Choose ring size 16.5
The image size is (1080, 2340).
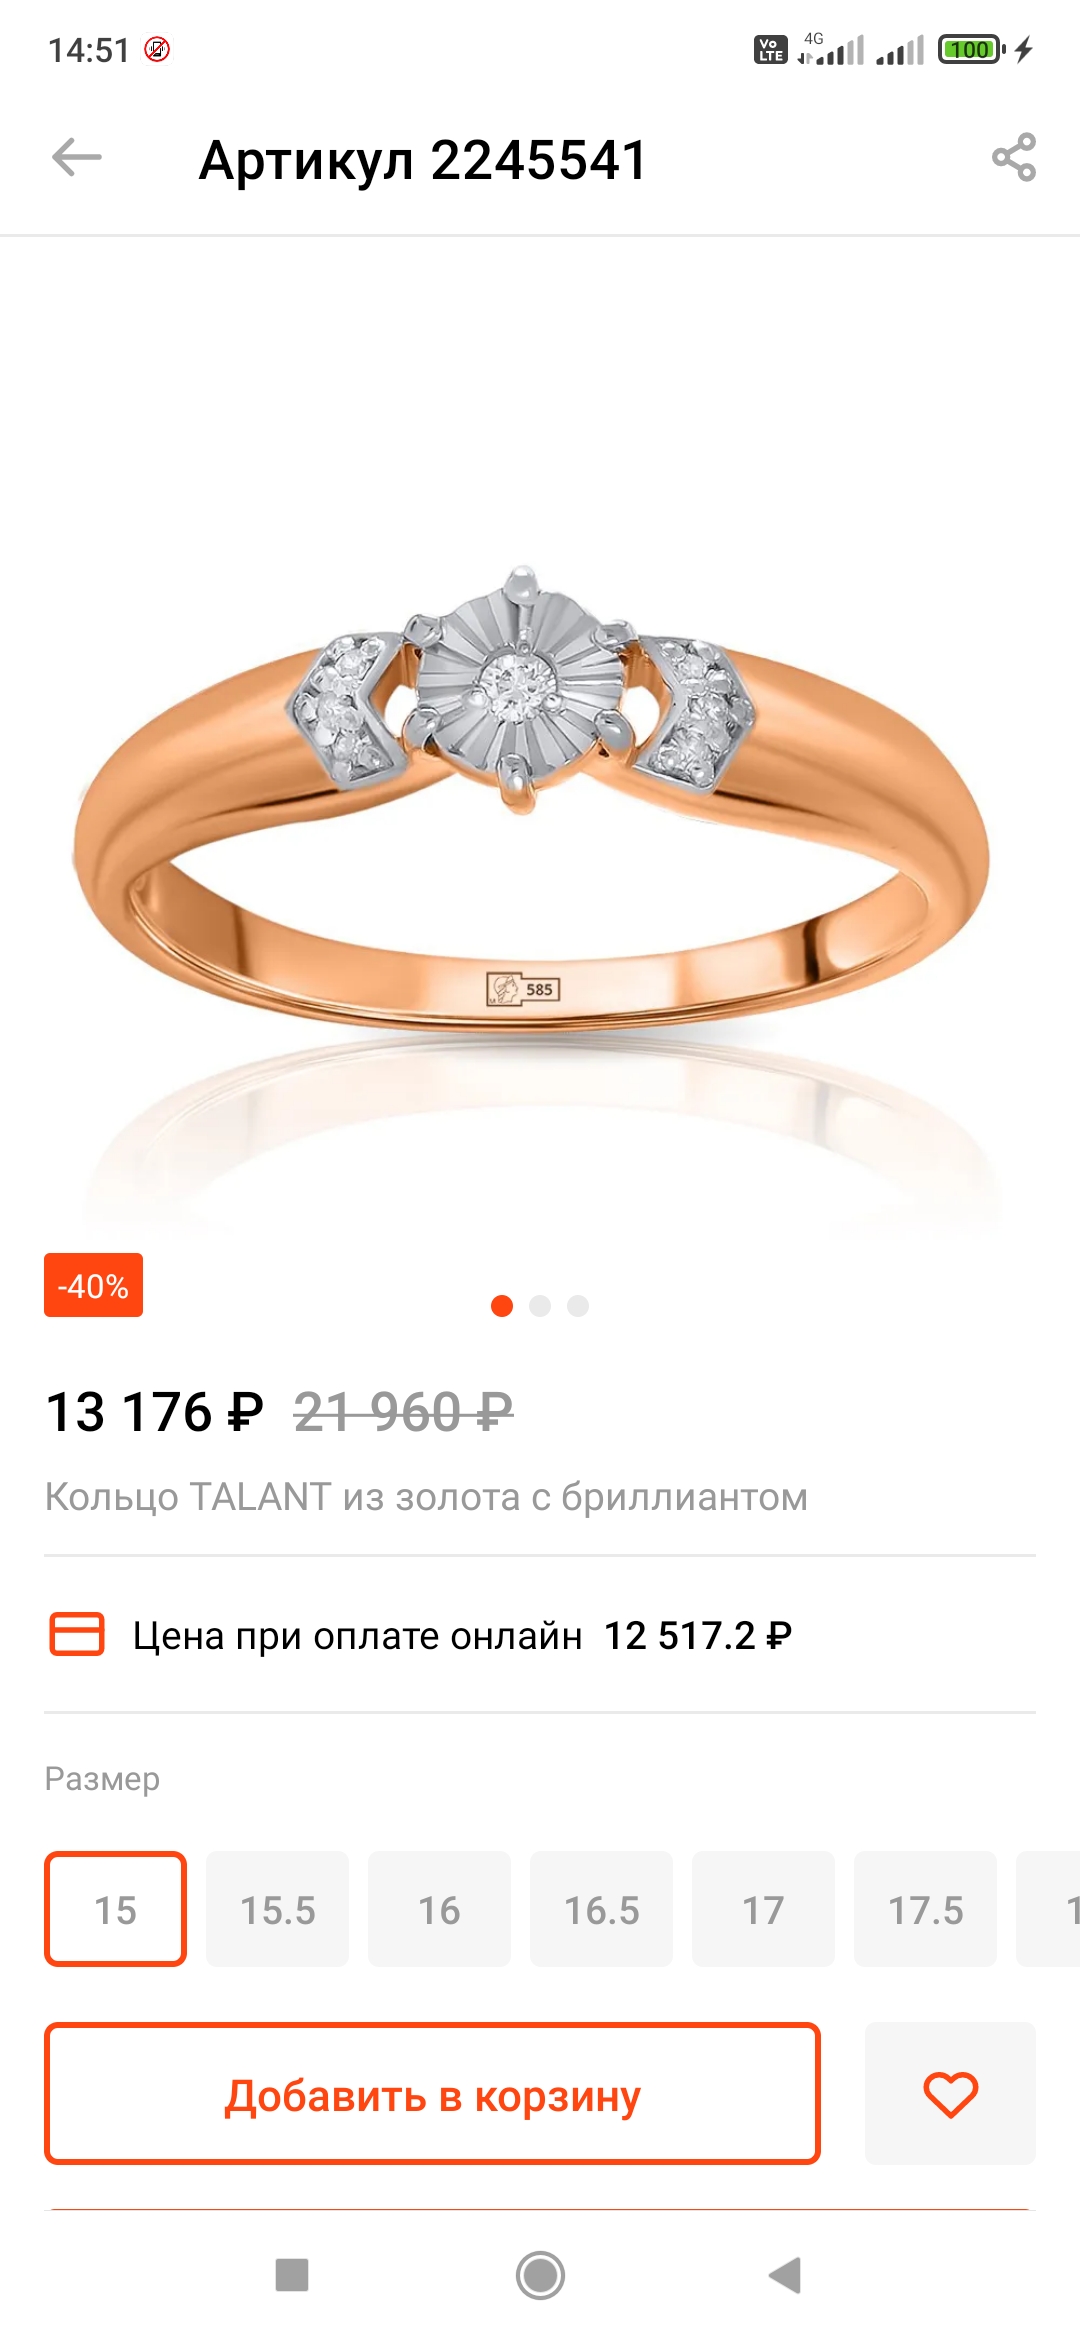(x=601, y=1909)
